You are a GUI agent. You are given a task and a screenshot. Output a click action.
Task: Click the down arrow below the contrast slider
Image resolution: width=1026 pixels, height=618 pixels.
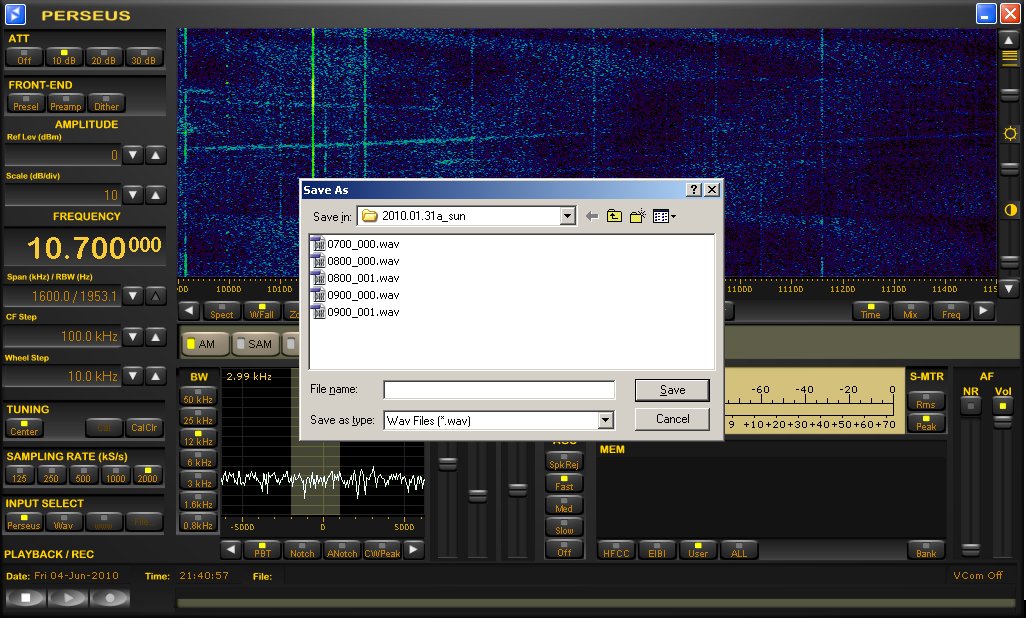click(x=1009, y=288)
